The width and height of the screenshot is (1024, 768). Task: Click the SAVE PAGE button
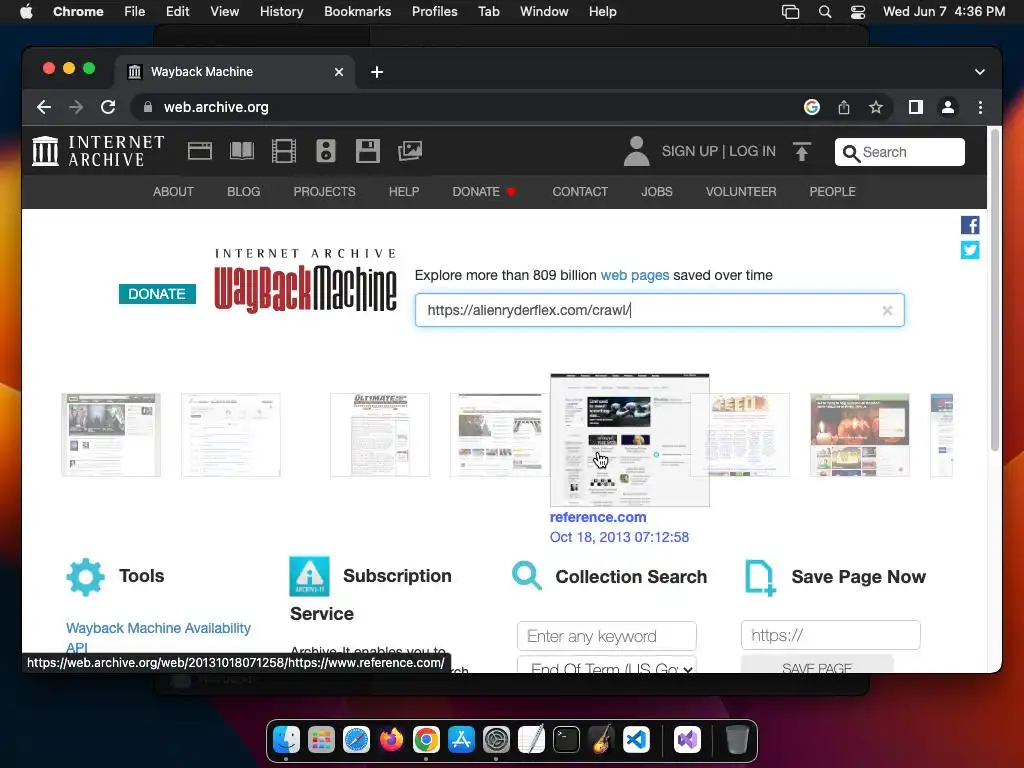[x=817, y=665]
